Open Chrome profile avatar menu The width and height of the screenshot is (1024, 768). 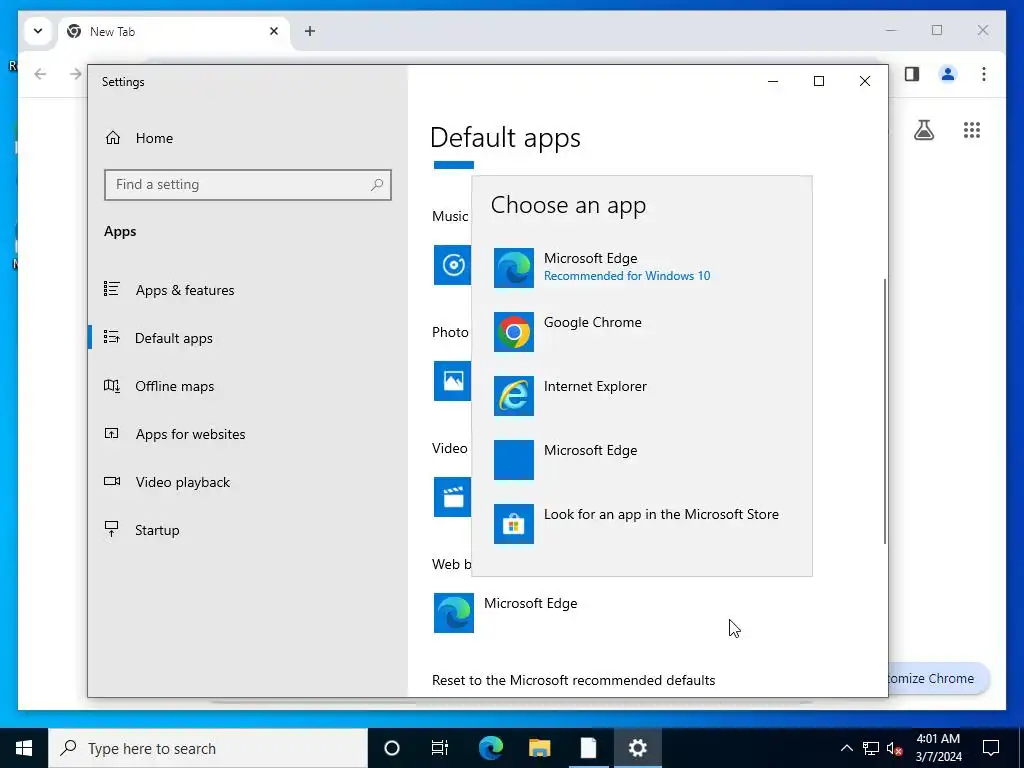pos(948,74)
